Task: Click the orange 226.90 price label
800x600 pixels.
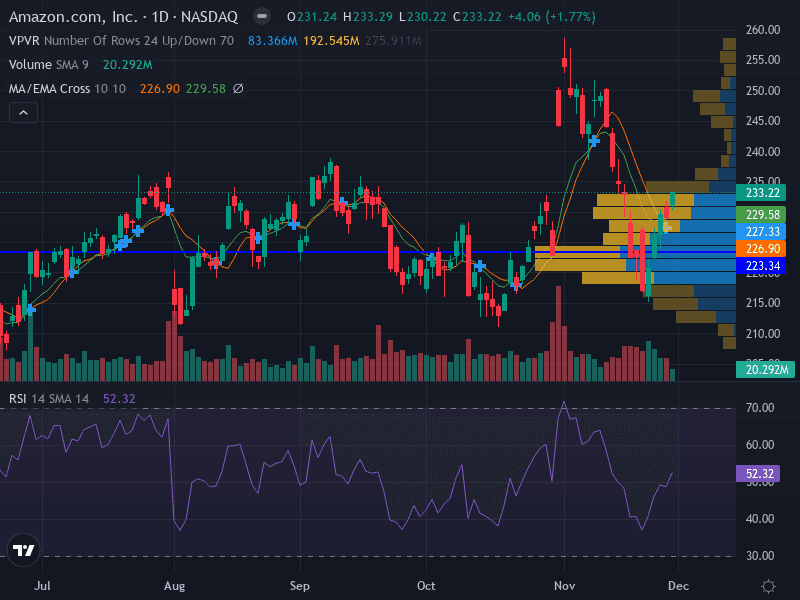Action: tap(762, 248)
